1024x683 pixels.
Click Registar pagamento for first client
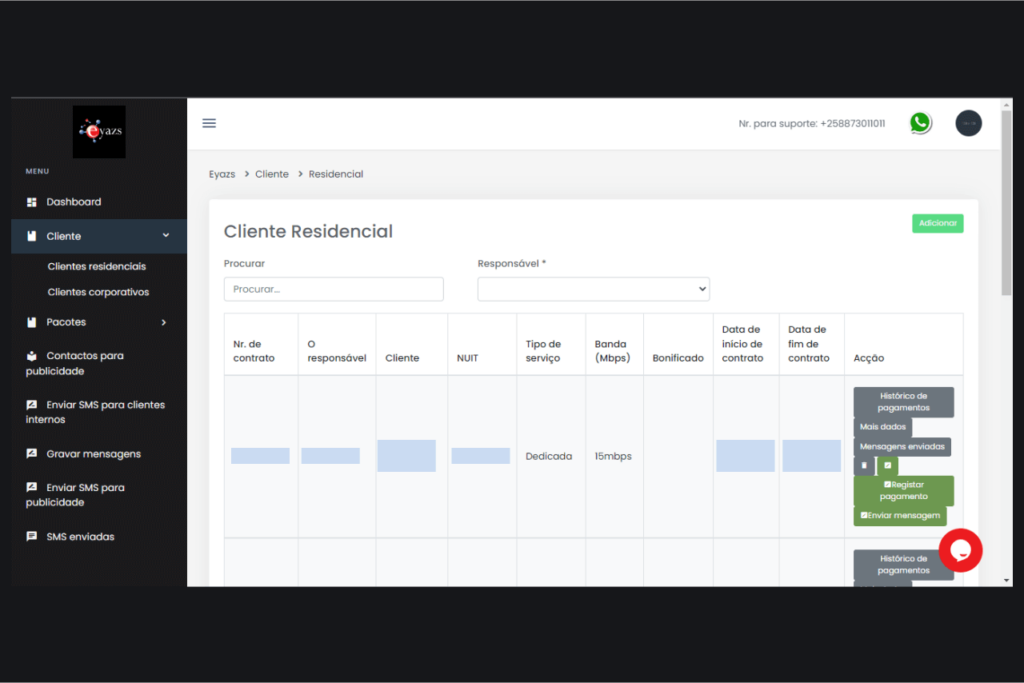pyautogui.click(x=903, y=490)
